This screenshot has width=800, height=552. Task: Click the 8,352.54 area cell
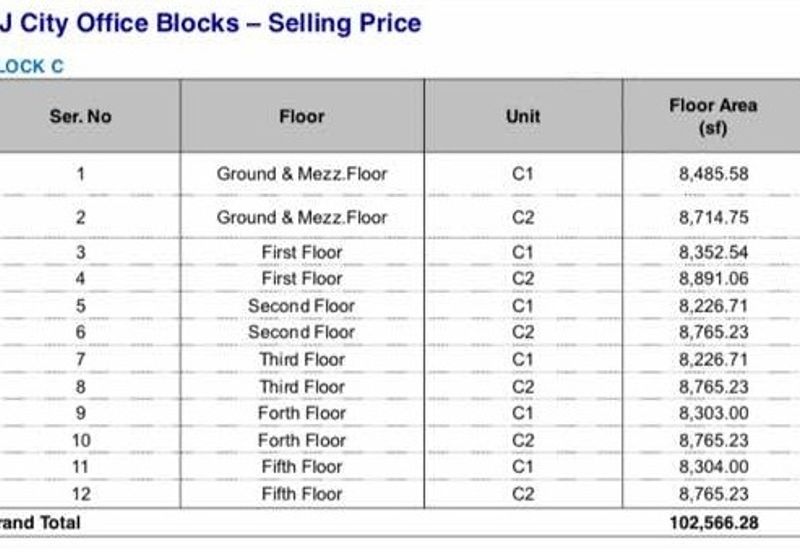pos(712,252)
